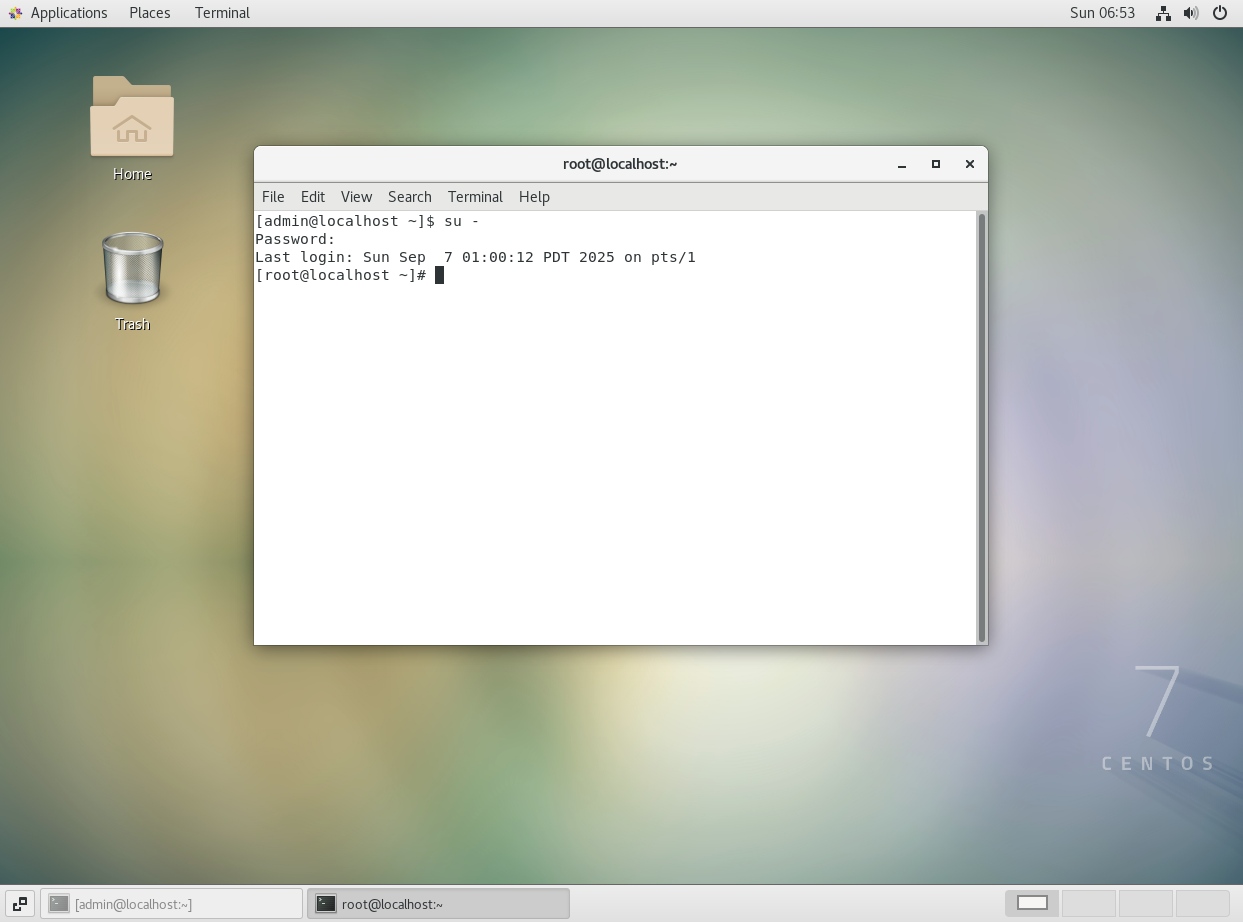Open the Edit menu
1243x922 pixels.
click(313, 197)
